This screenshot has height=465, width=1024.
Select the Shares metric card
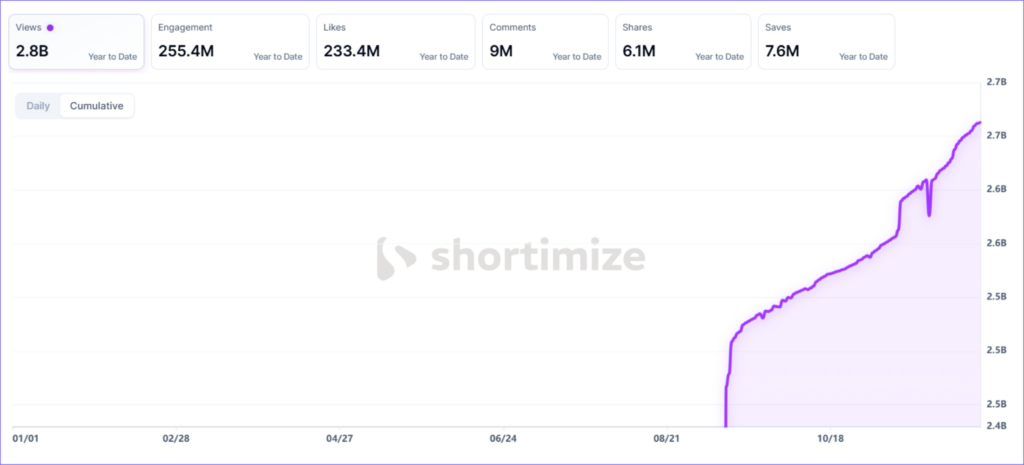[683, 42]
